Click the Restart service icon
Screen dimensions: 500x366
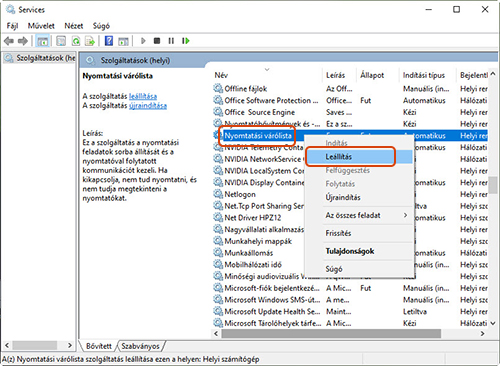[186, 41]
